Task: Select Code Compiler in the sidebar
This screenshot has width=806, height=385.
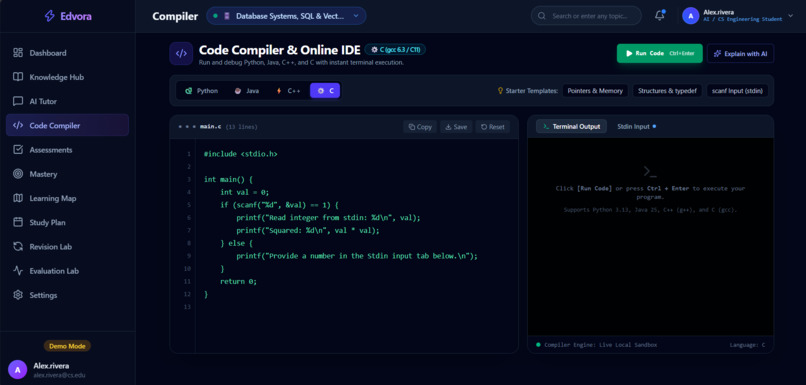Action: (x=67, y=125)
